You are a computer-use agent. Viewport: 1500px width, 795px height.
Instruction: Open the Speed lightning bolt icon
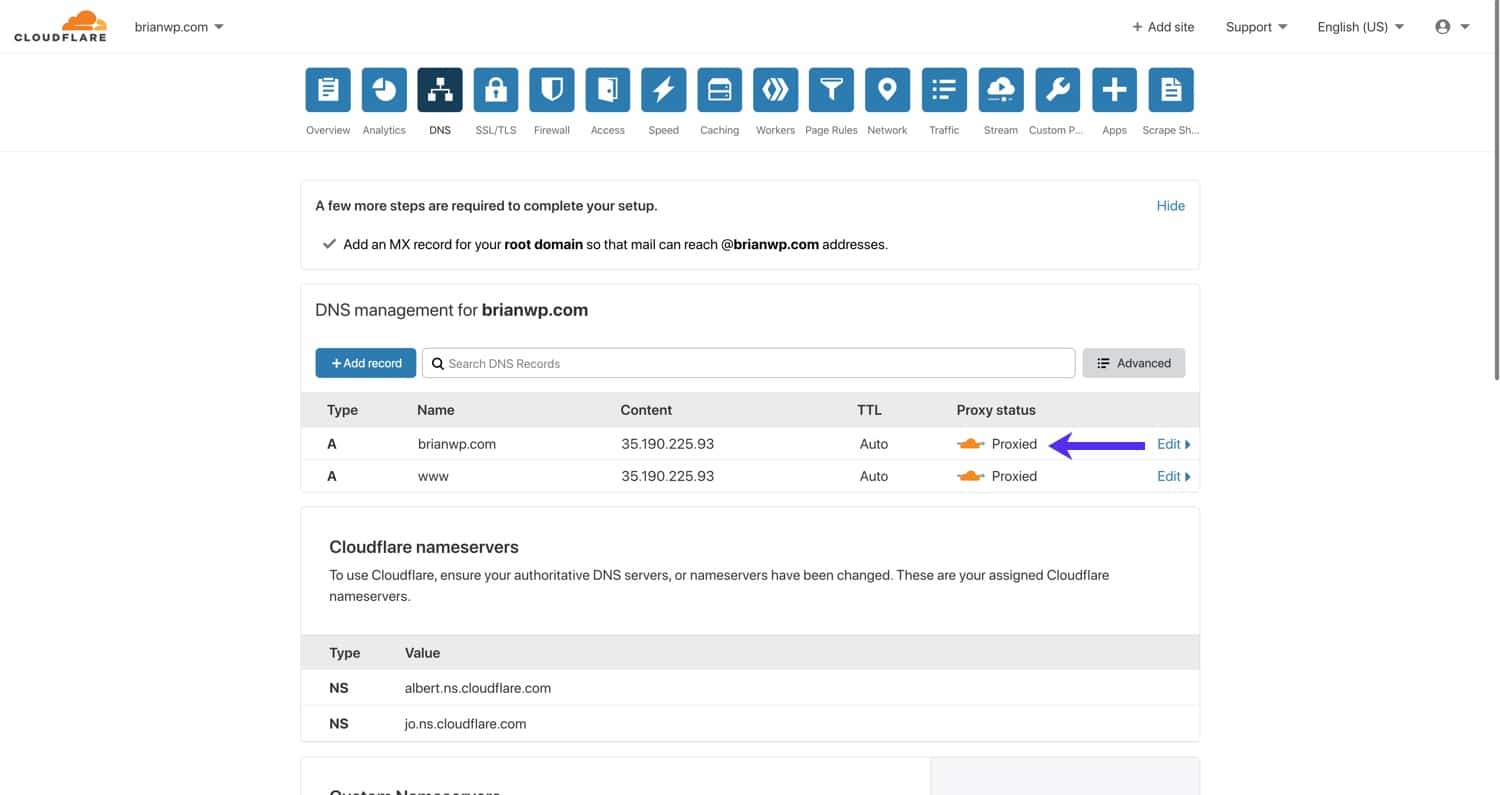(x=663, y=89)
